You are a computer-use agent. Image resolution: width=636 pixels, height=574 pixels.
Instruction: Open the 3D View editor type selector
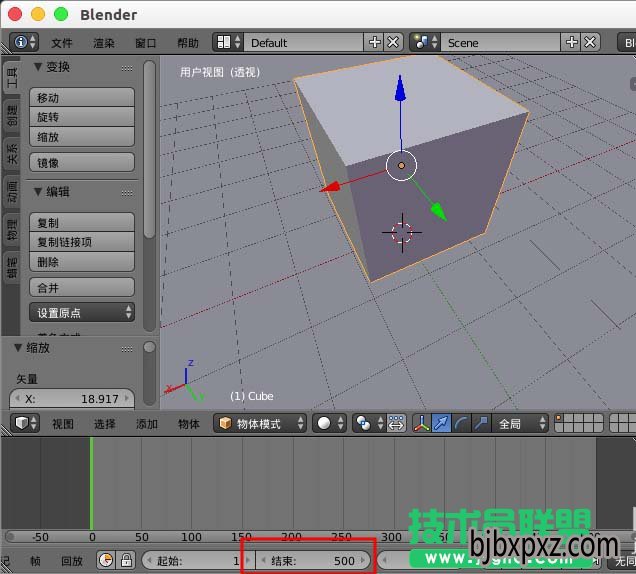point(25,423)
